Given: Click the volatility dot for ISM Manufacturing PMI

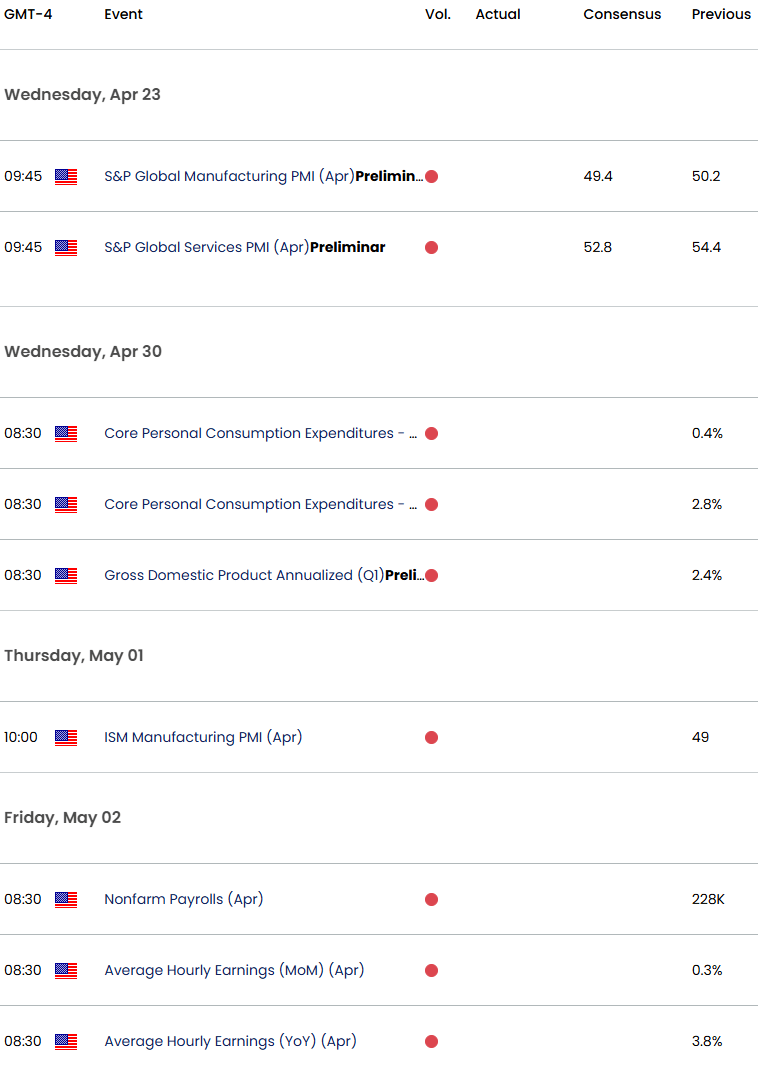Looking at the screenshot, I should pyautogui.click(x=431, y=737).
